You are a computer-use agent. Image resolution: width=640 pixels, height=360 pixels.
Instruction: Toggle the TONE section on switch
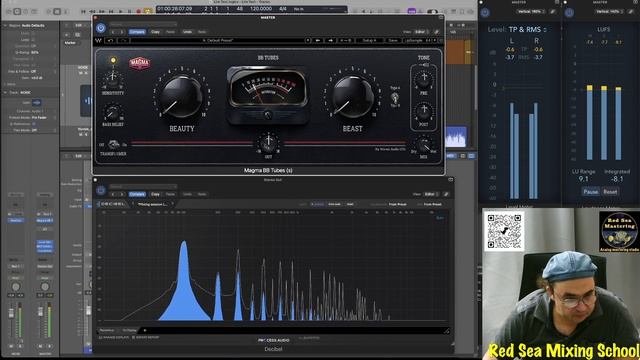(424, 64)
